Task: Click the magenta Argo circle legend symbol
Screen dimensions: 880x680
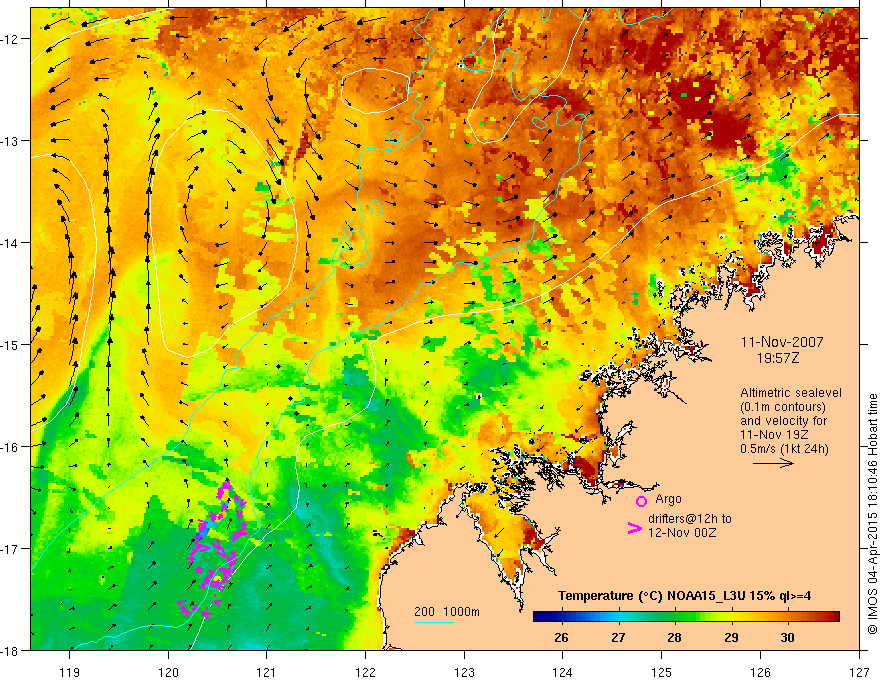Action: 641,501
